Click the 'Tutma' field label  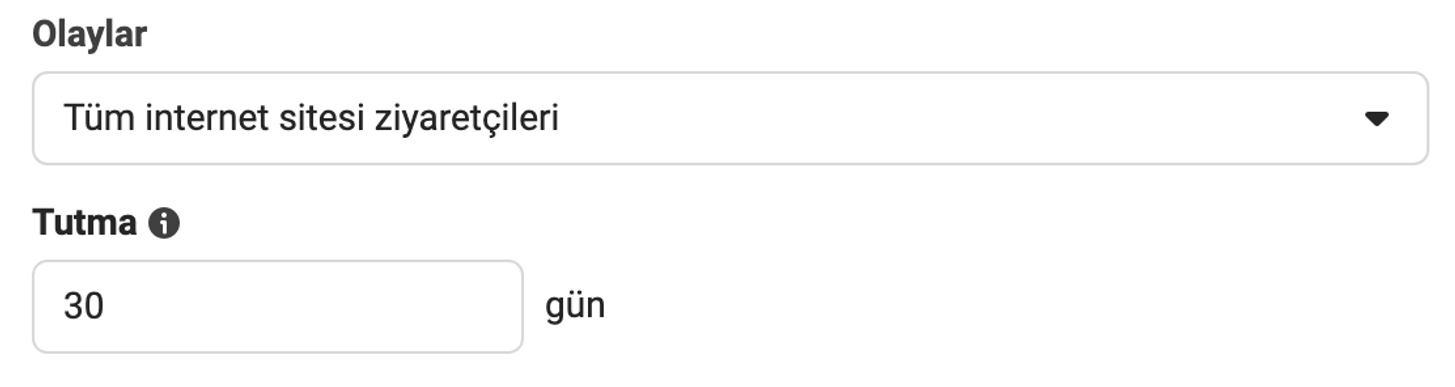pyautogui.click(x=85, y=223)
